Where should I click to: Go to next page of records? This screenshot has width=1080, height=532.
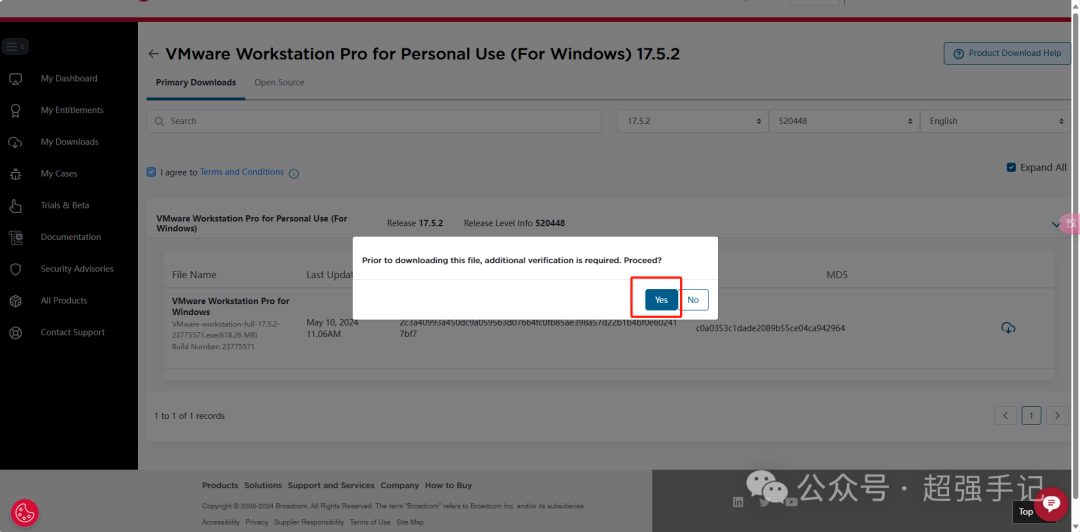(x=1057, y=416)
